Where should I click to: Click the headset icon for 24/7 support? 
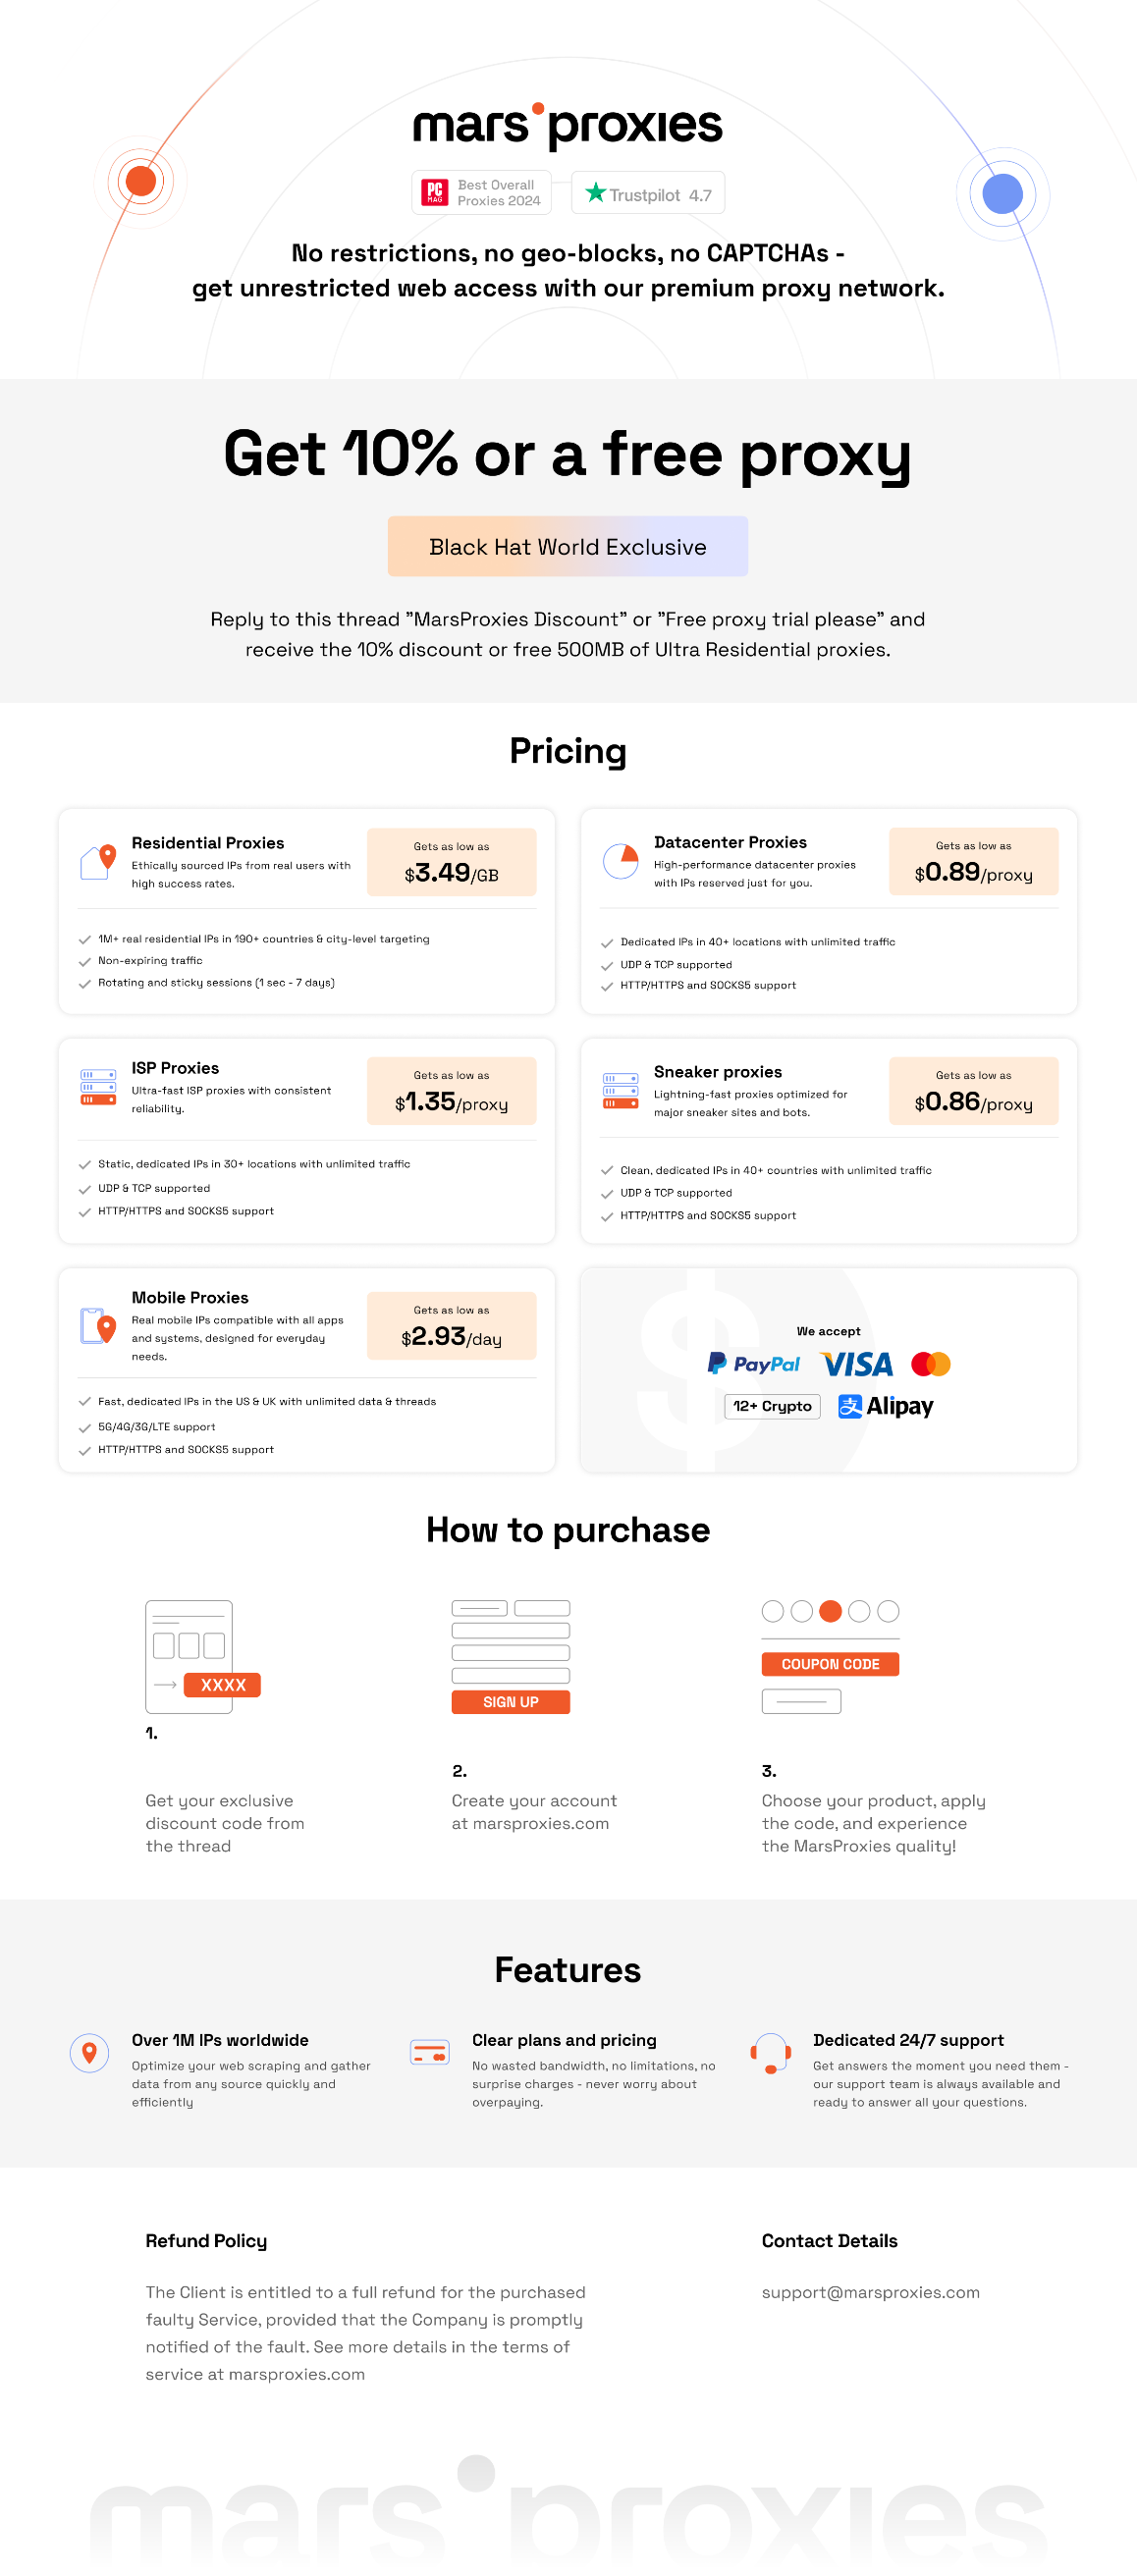tap(771, 2054)
